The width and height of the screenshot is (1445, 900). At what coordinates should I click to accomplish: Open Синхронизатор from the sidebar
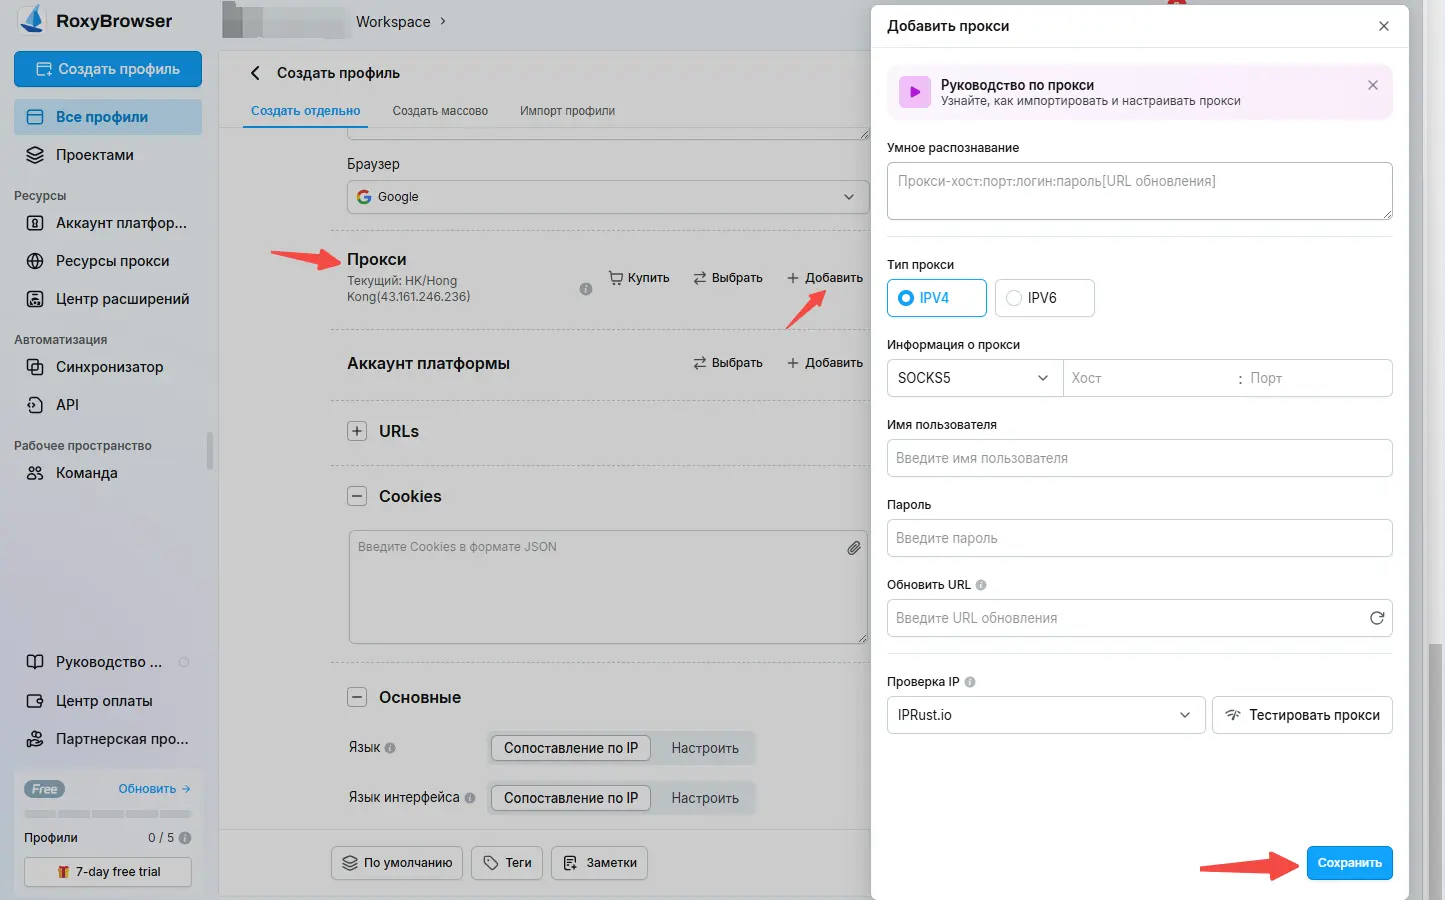(x=109, y=367)
